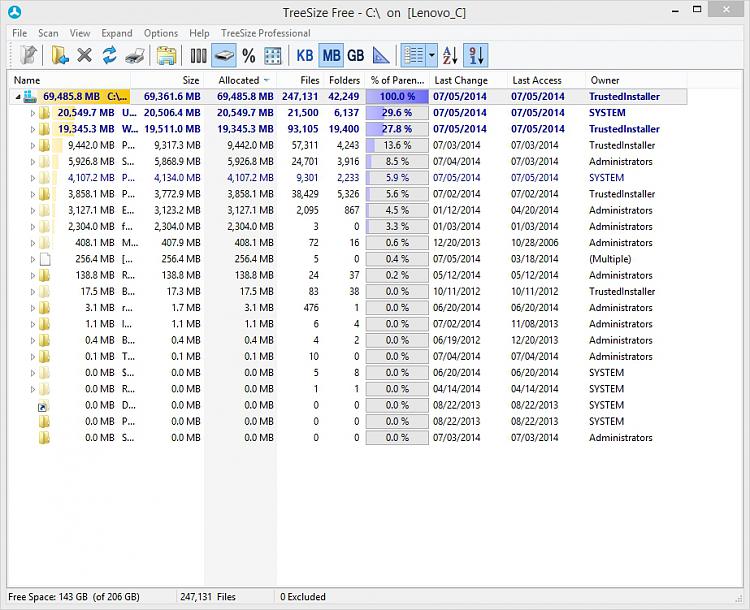Toggle percent display mode
Screen dimensions: 750x610
click(x=249, y=56)
